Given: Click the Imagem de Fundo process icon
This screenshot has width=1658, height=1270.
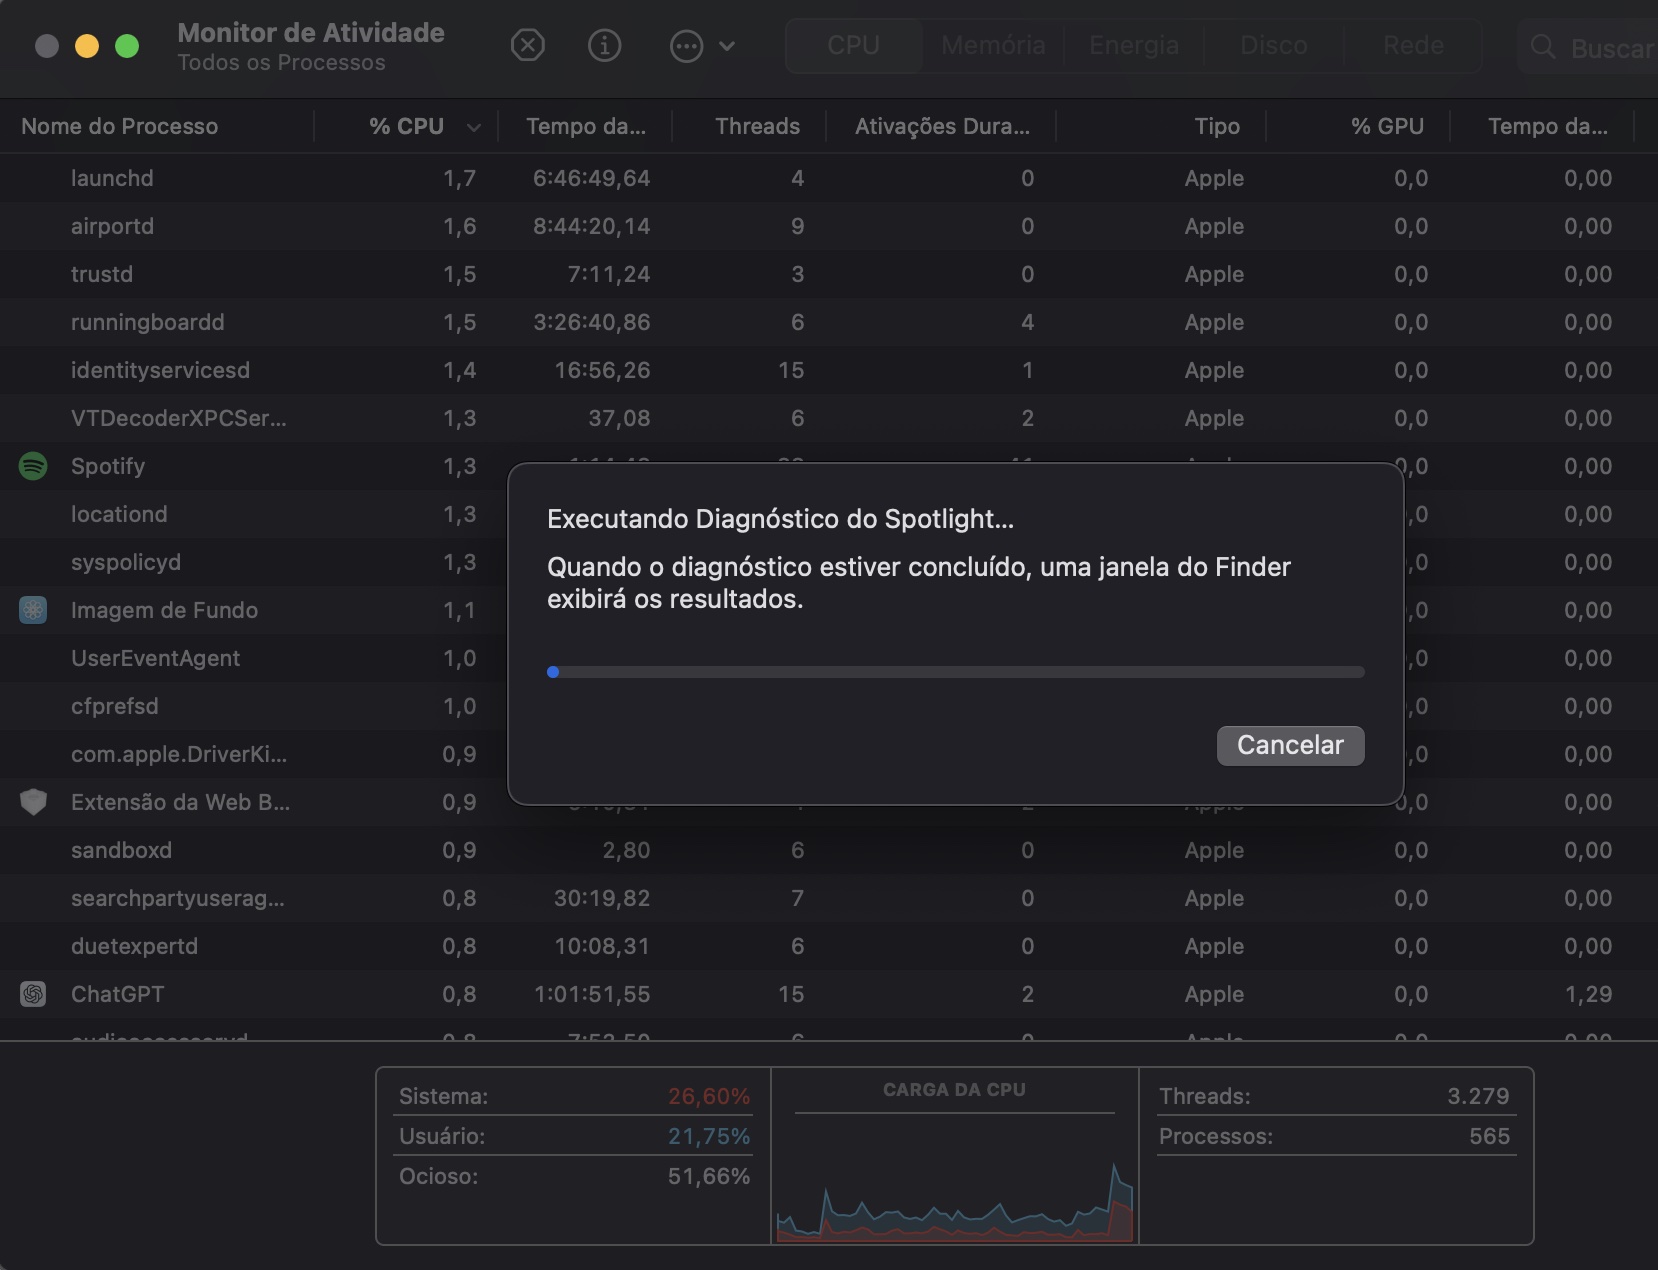Looking at the screenshot, I should pos(32,610).
